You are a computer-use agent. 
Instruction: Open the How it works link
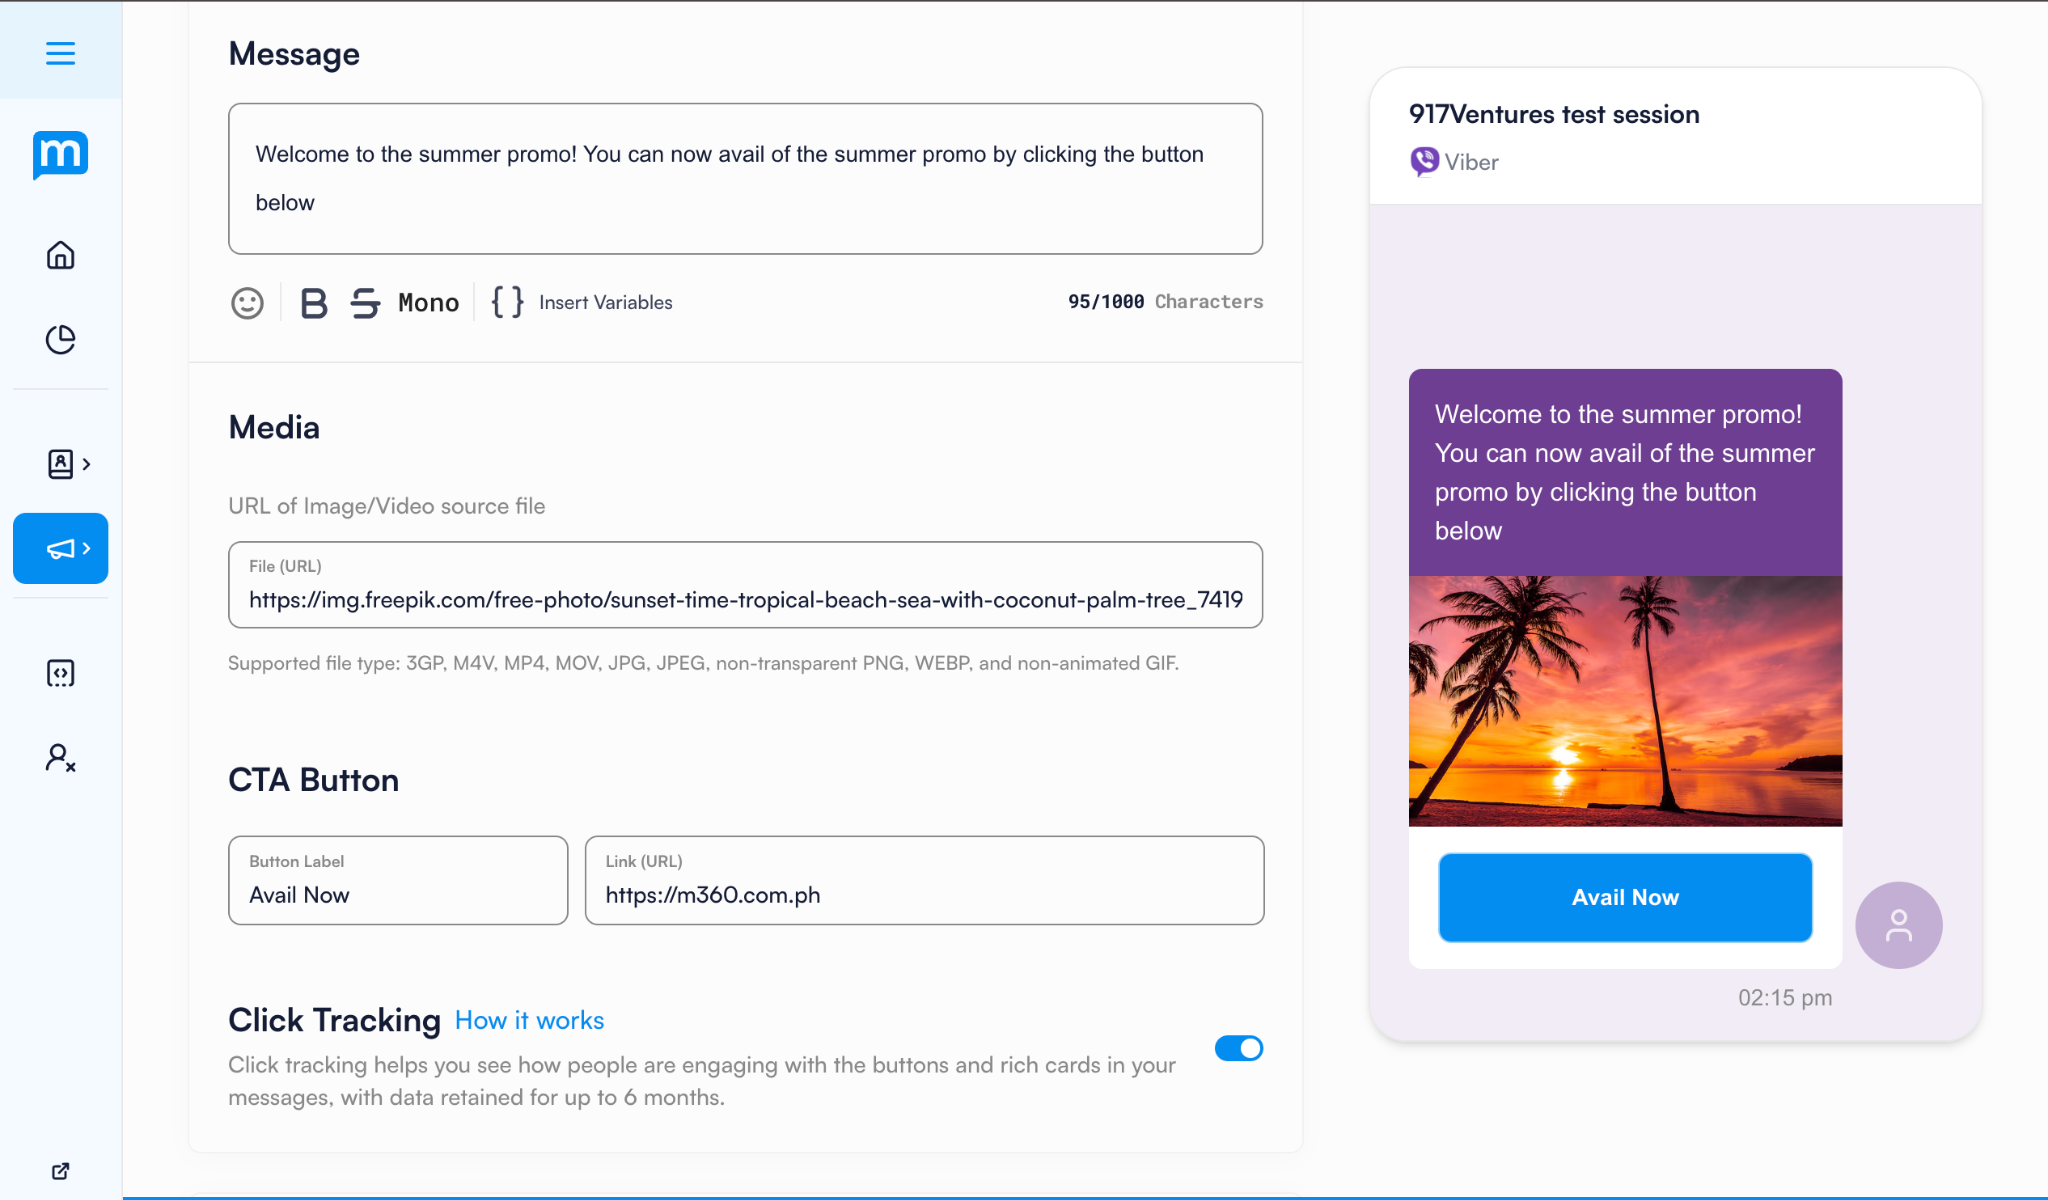tap(529, 1020)
